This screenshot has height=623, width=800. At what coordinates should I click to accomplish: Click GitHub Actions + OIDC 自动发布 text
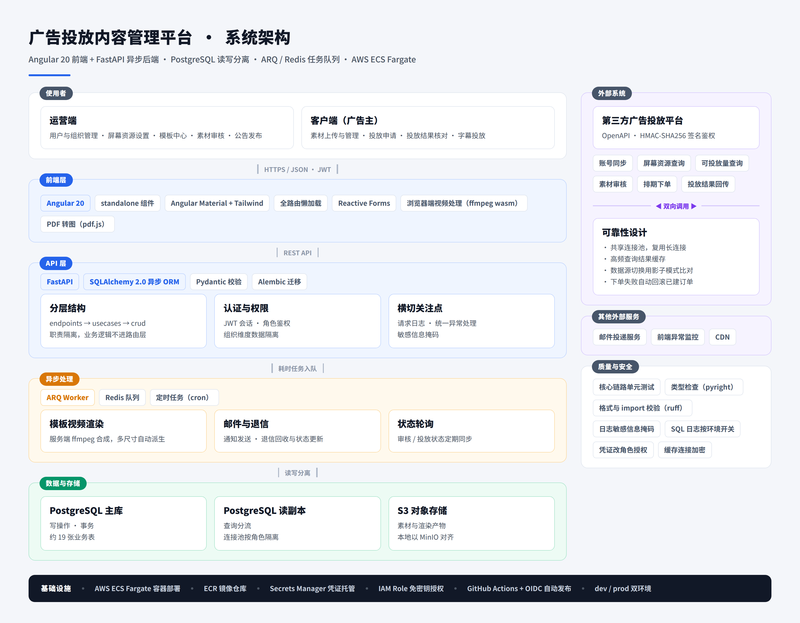click(519, 589)
